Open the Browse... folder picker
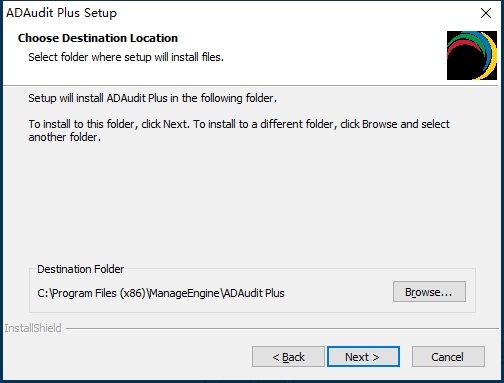This screenshot has width=504, height=383. (429, 292)
